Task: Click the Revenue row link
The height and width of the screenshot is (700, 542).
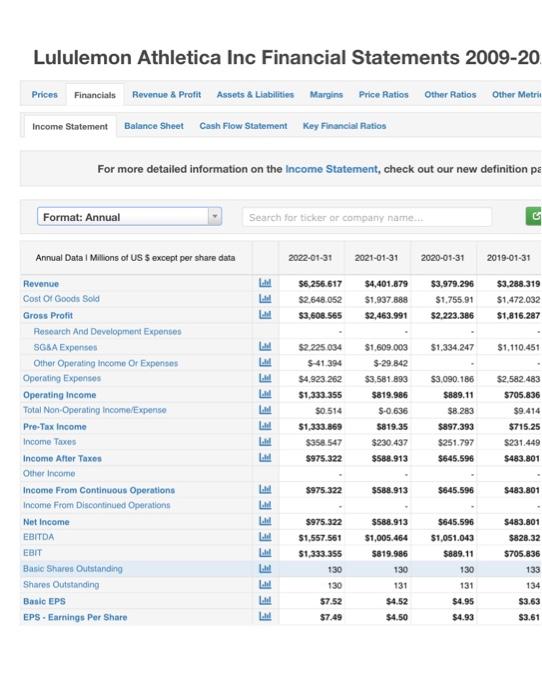Action: 41,284
